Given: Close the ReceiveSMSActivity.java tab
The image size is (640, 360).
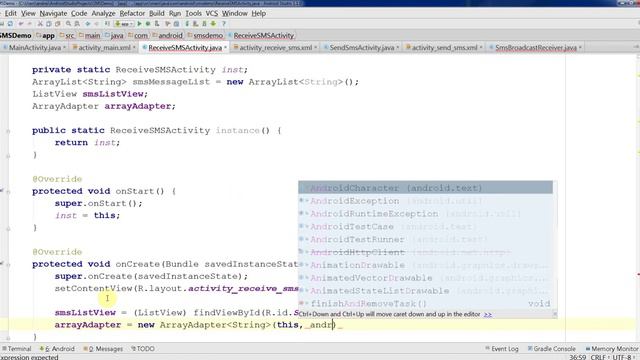Looking at the screenshot, I should pos(225,48).
